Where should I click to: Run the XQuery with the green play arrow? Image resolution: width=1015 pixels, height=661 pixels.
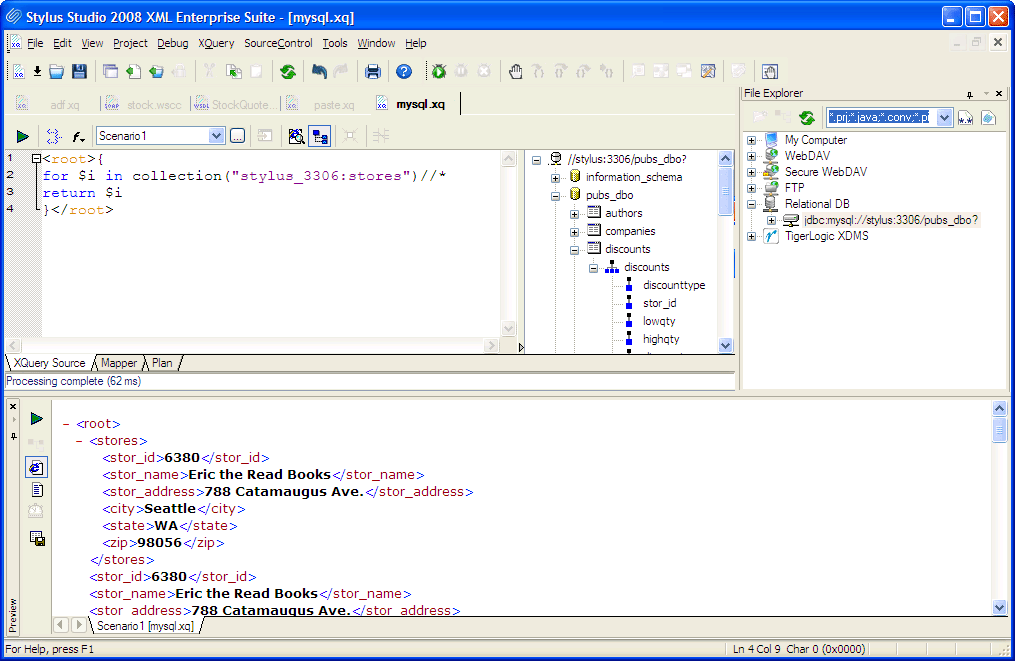pyautogui.click(x=23, y=136)
